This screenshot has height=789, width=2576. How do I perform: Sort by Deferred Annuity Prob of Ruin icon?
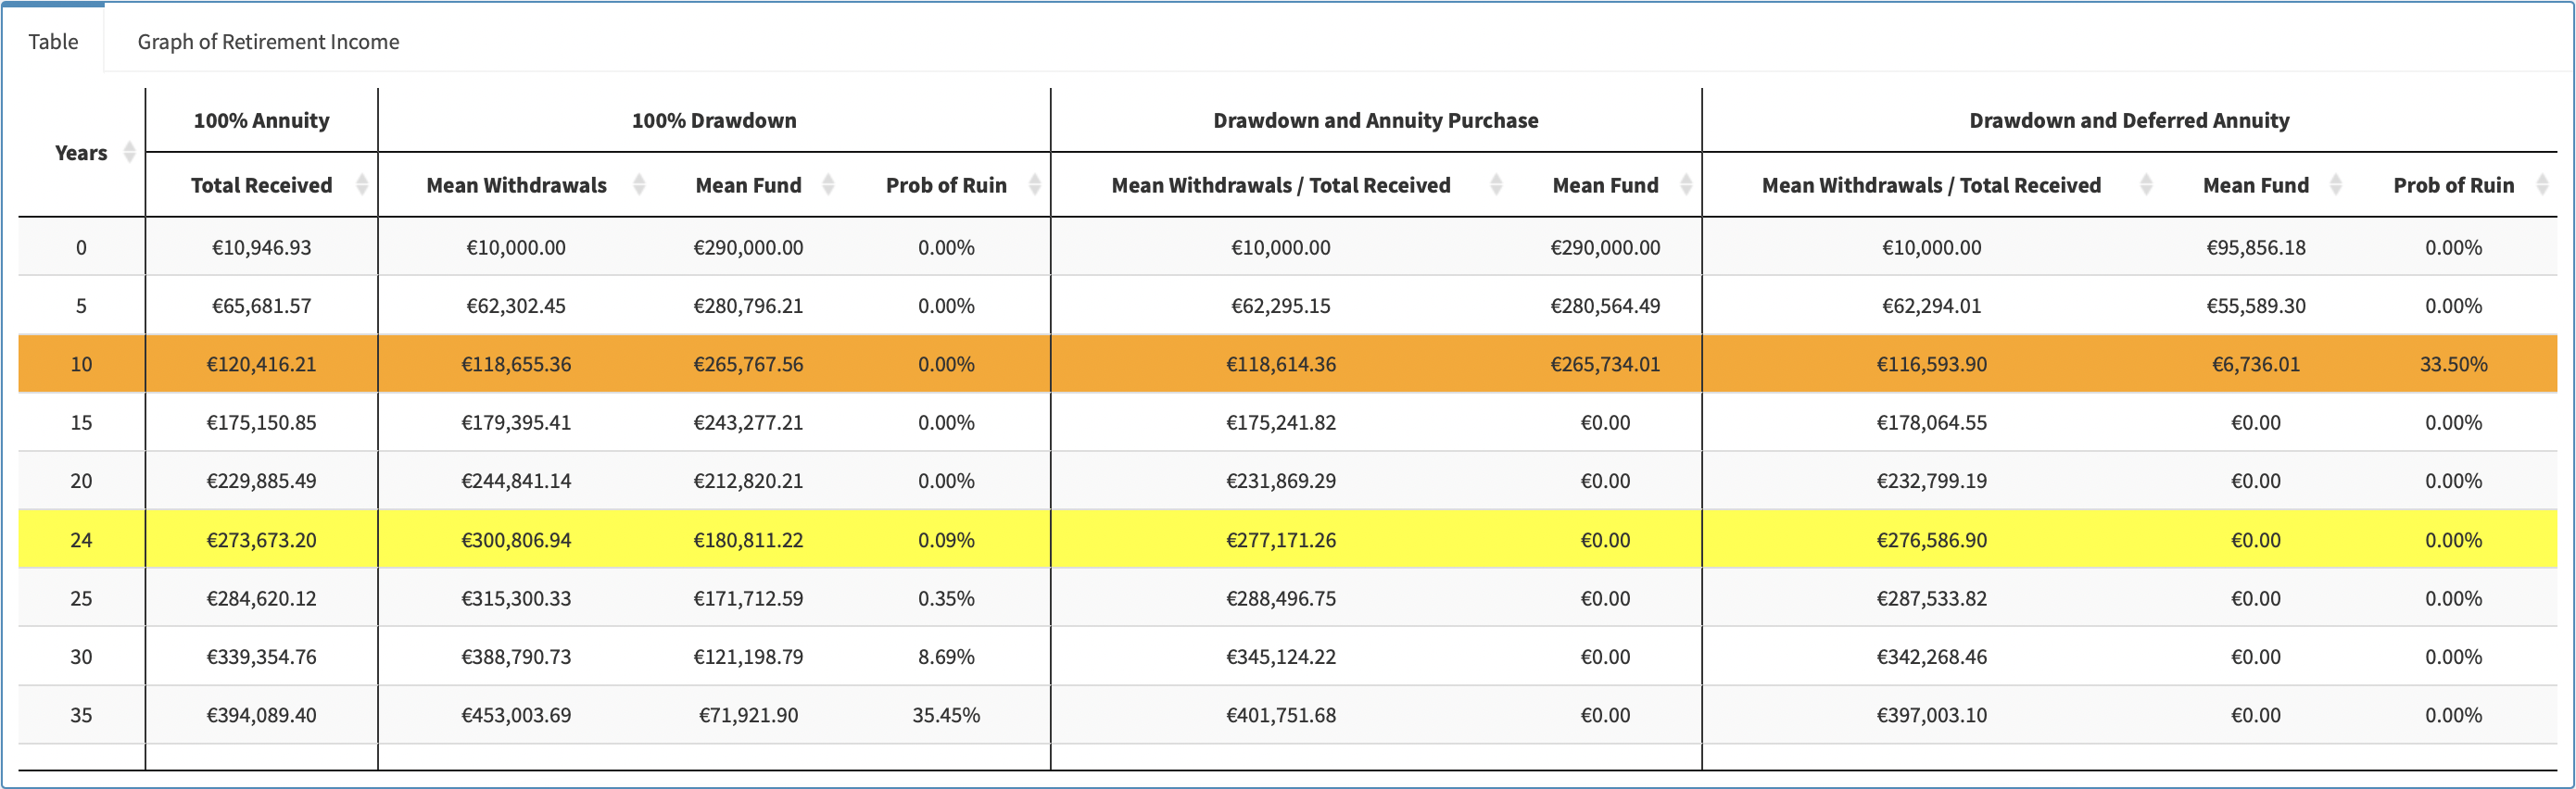[2542, 185]
